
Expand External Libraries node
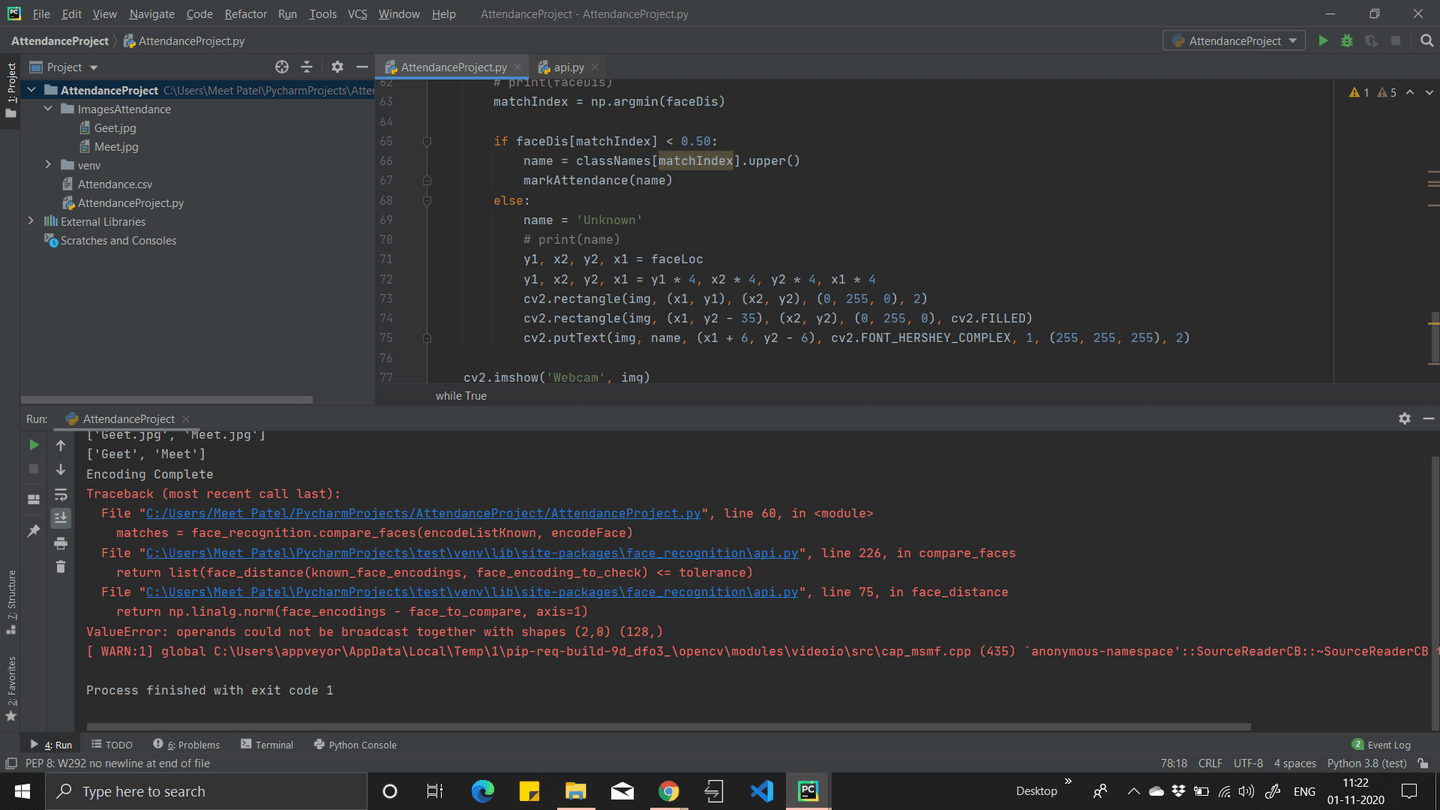click(x=31, y=221)
